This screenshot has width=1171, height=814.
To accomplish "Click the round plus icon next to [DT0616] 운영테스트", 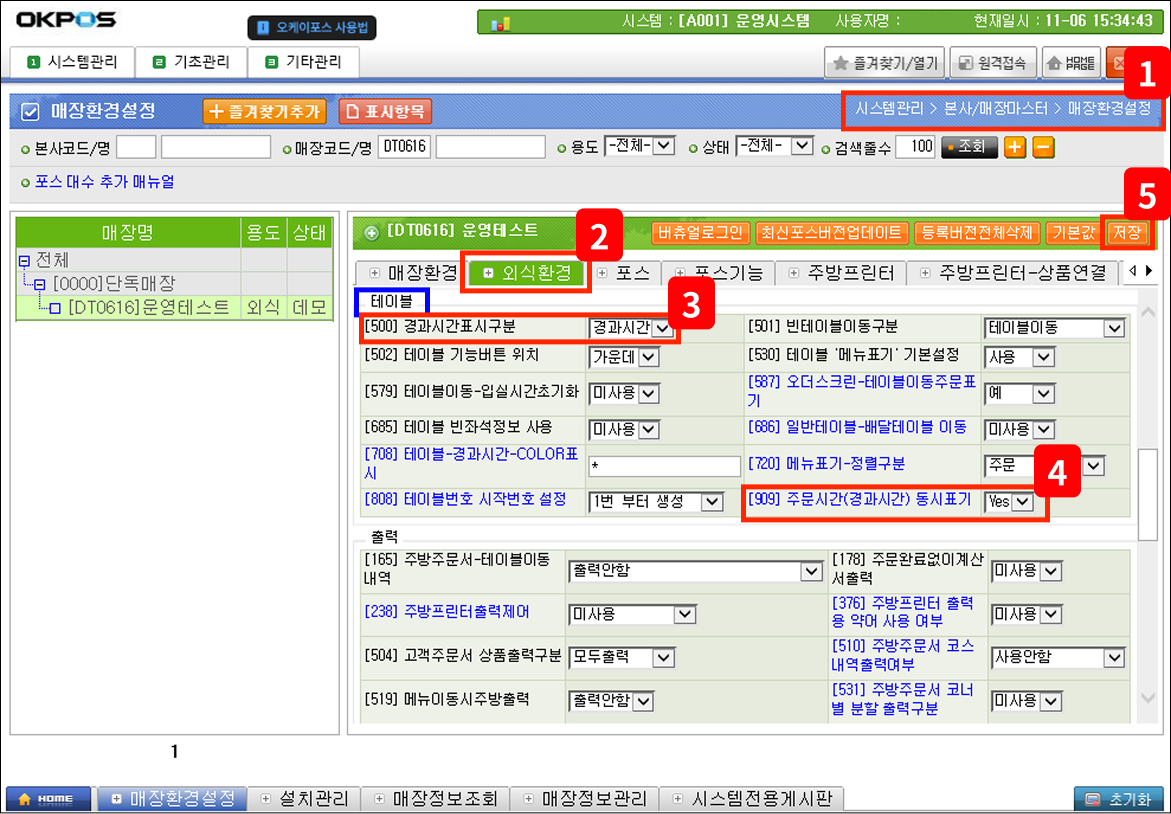I will pos(371,232).
